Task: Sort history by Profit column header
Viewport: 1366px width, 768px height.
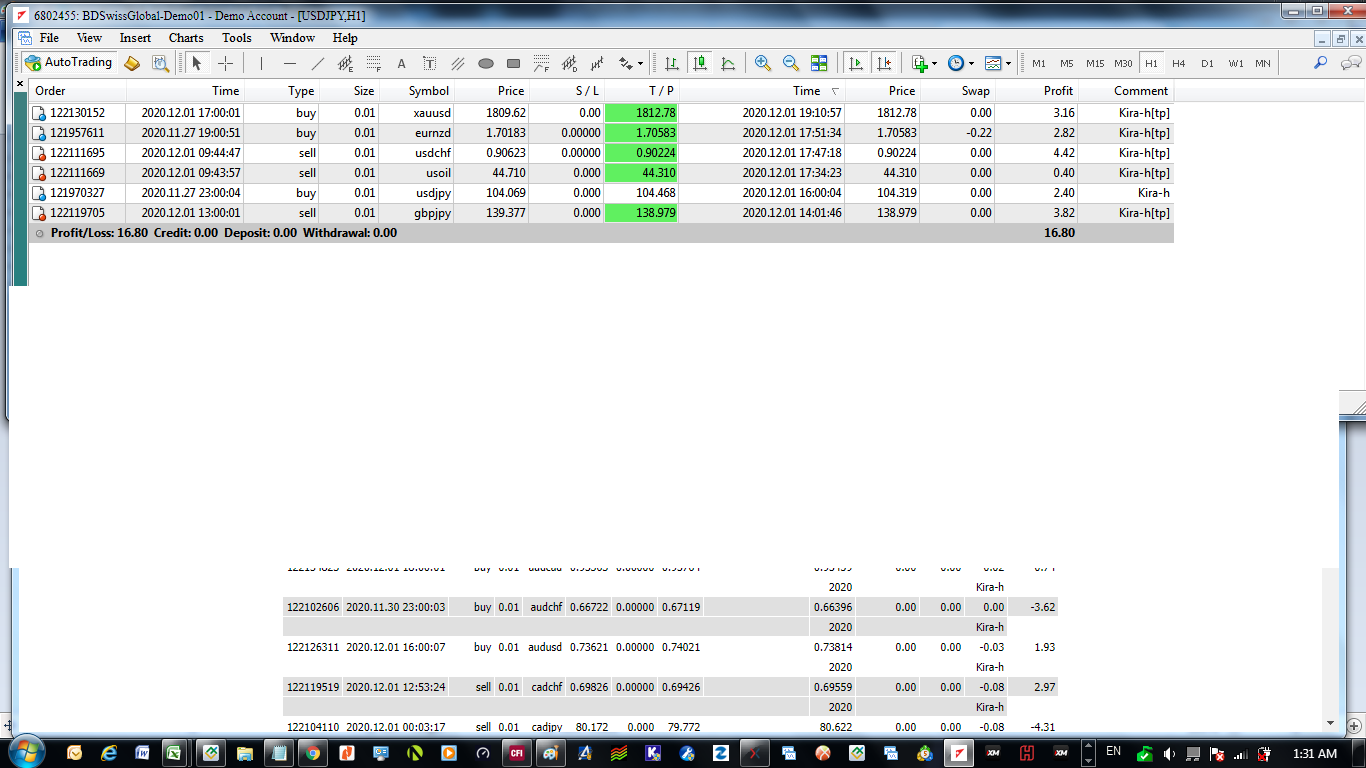Action: (x=1058, y=91)
